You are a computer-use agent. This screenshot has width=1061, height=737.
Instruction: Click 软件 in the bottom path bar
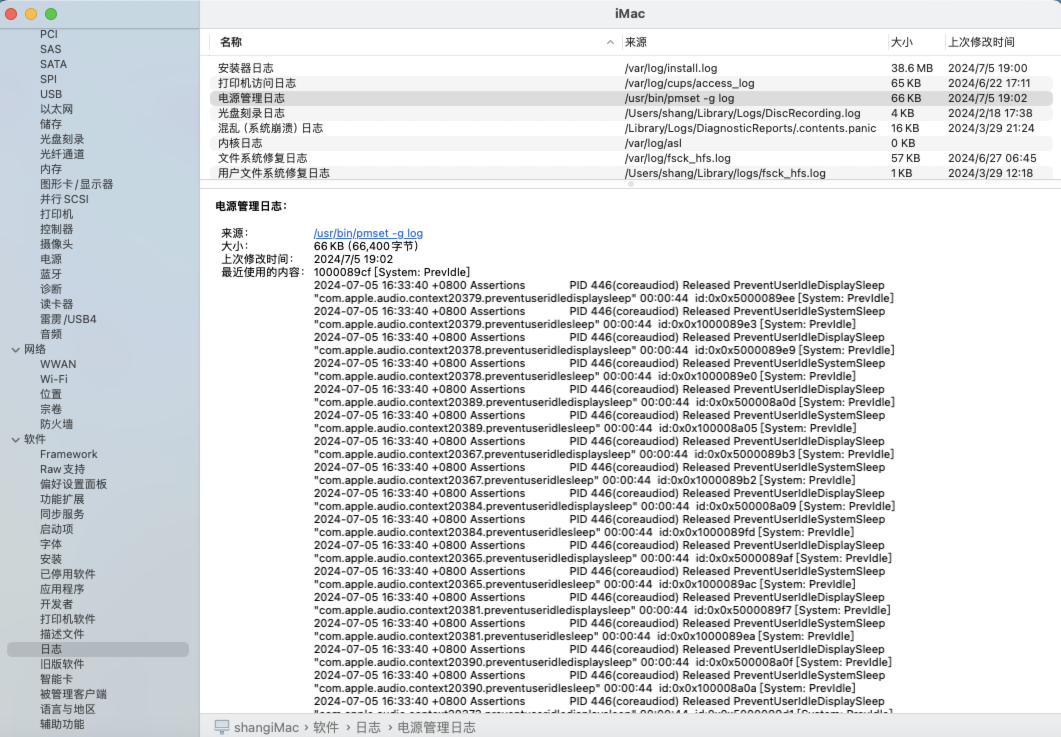[326, 727]
